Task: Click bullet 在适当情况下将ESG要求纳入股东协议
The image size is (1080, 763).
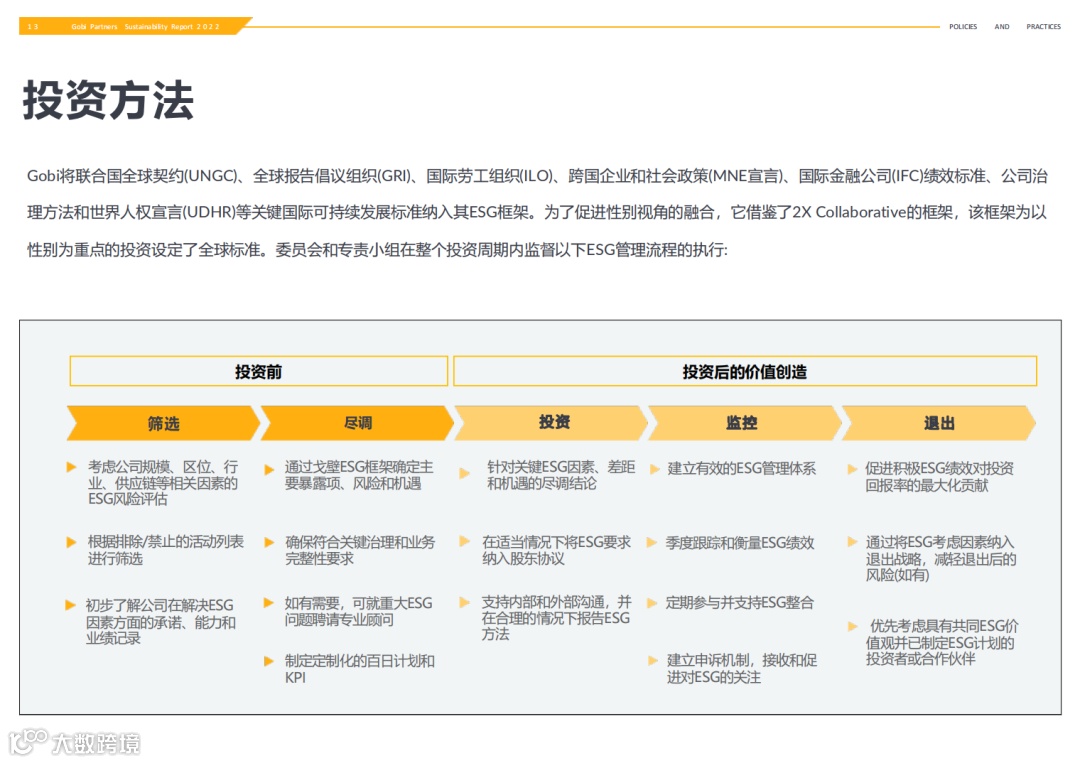Action: click(557, 550)
